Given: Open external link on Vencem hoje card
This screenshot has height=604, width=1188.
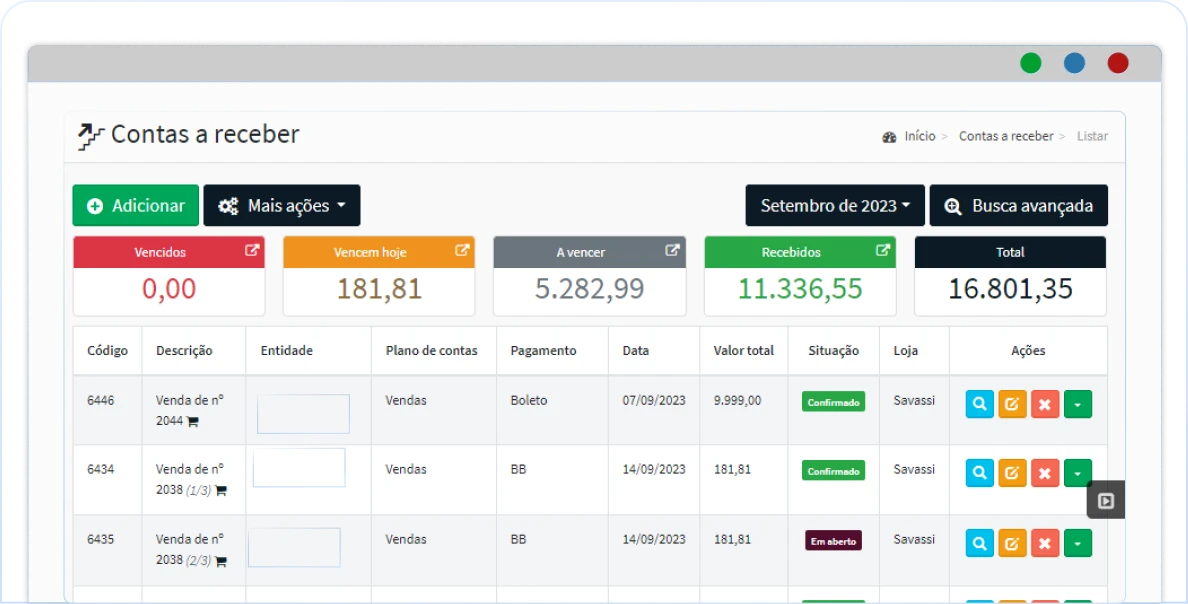Looking at the screenshot, I should (463, 252).
